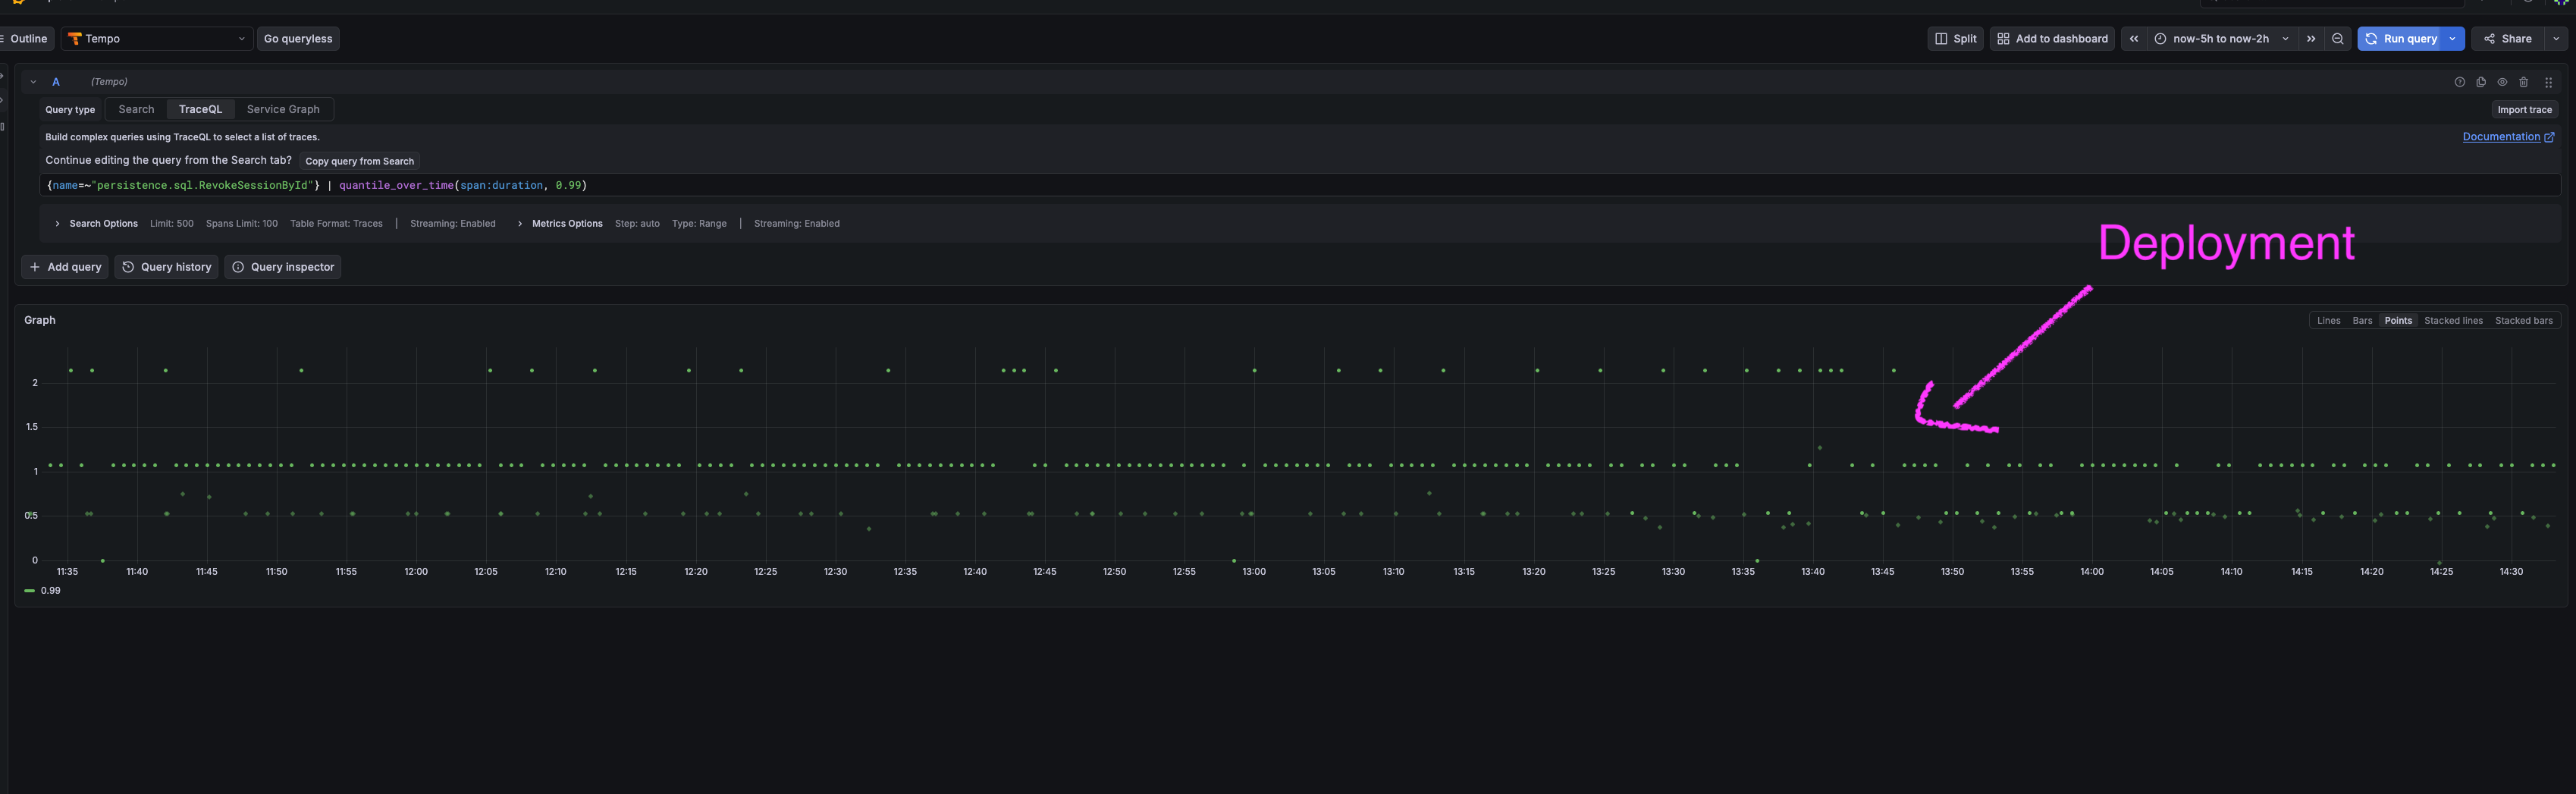Delete query A using the trash icon
This screenshot has height=794, width=2576.
(2523, 82)
